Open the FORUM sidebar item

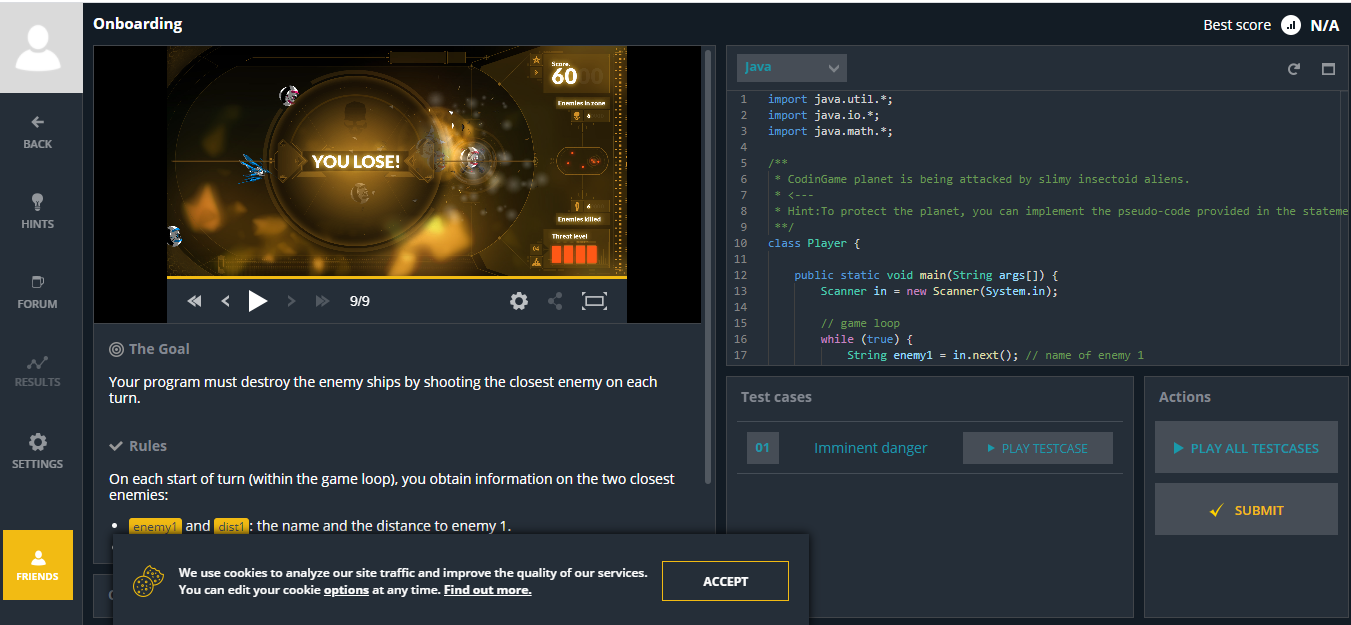coord(38,292)
